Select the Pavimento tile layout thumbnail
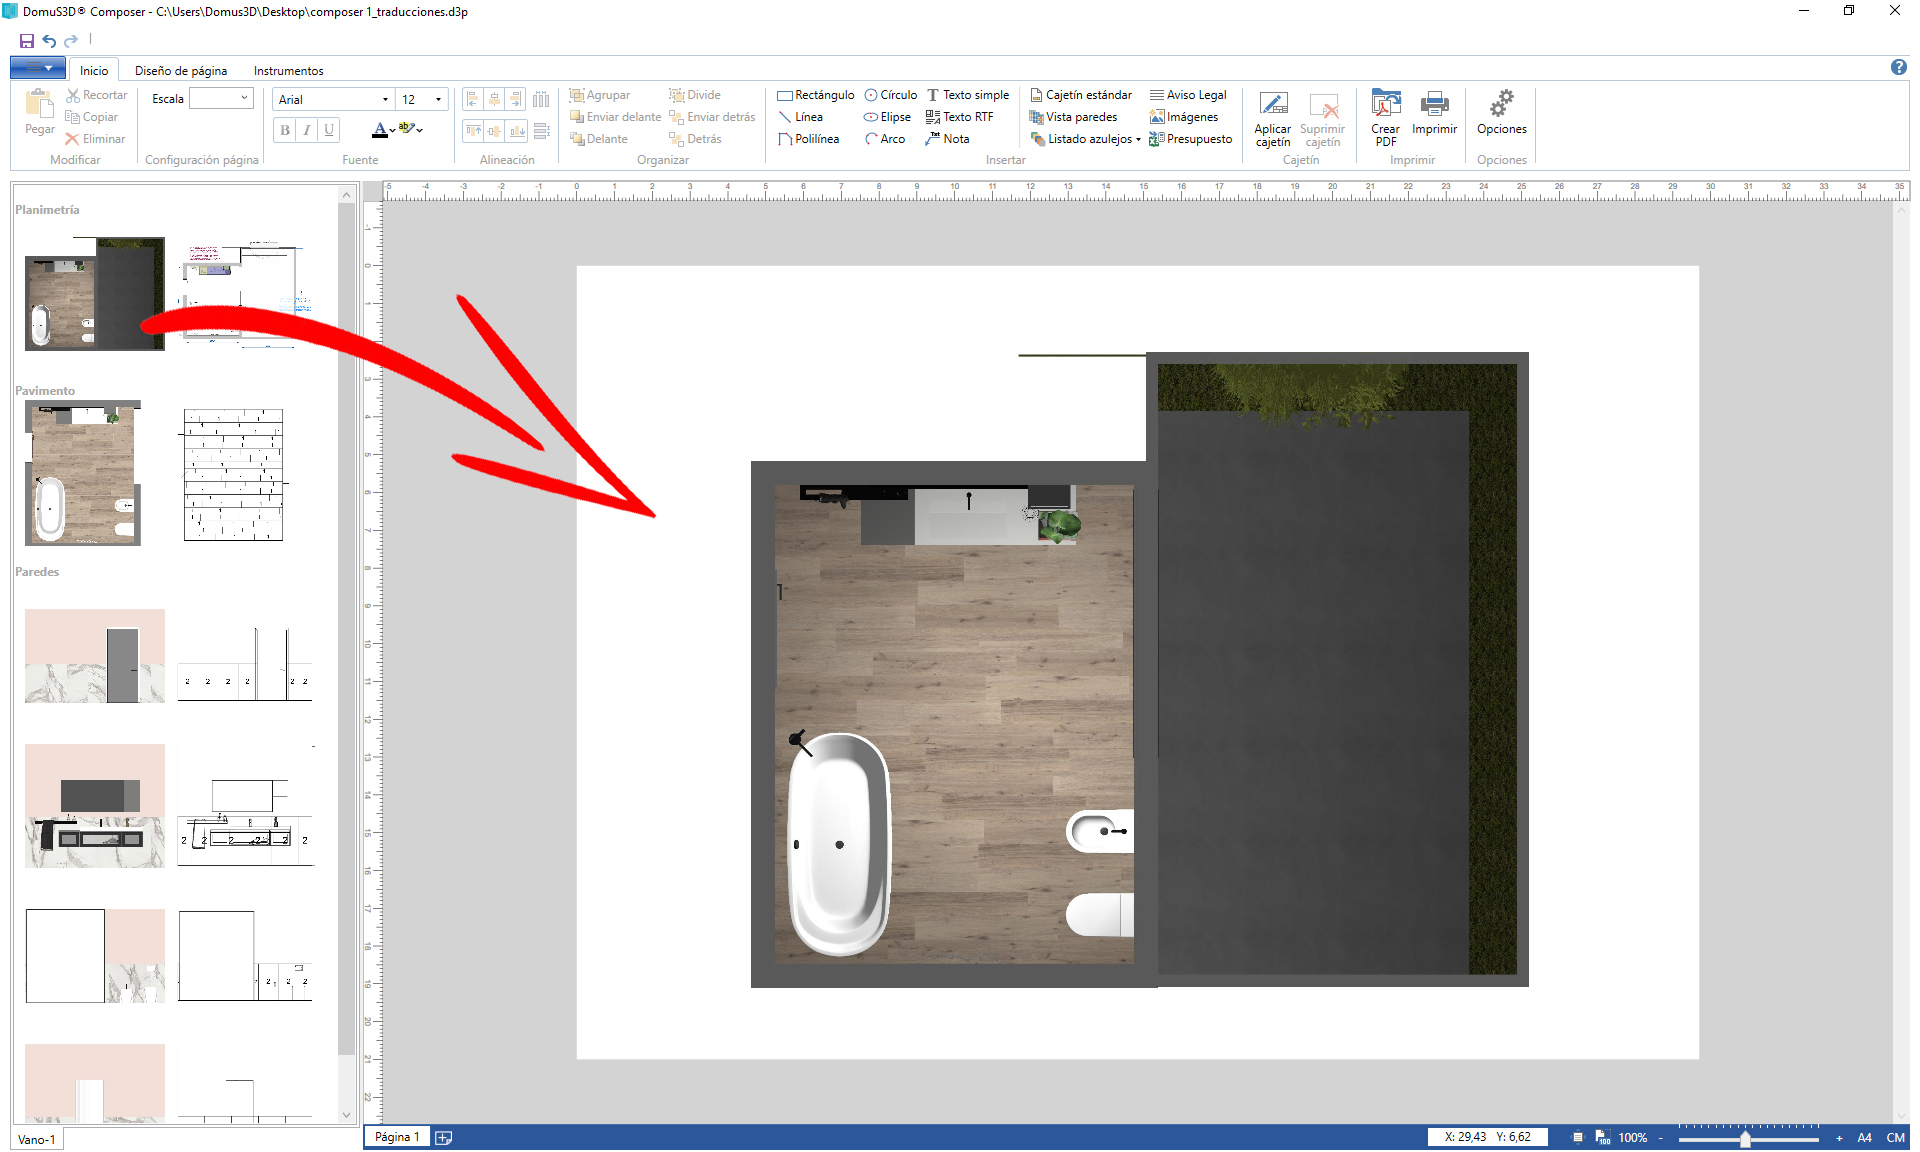 [x=233, y=475]
